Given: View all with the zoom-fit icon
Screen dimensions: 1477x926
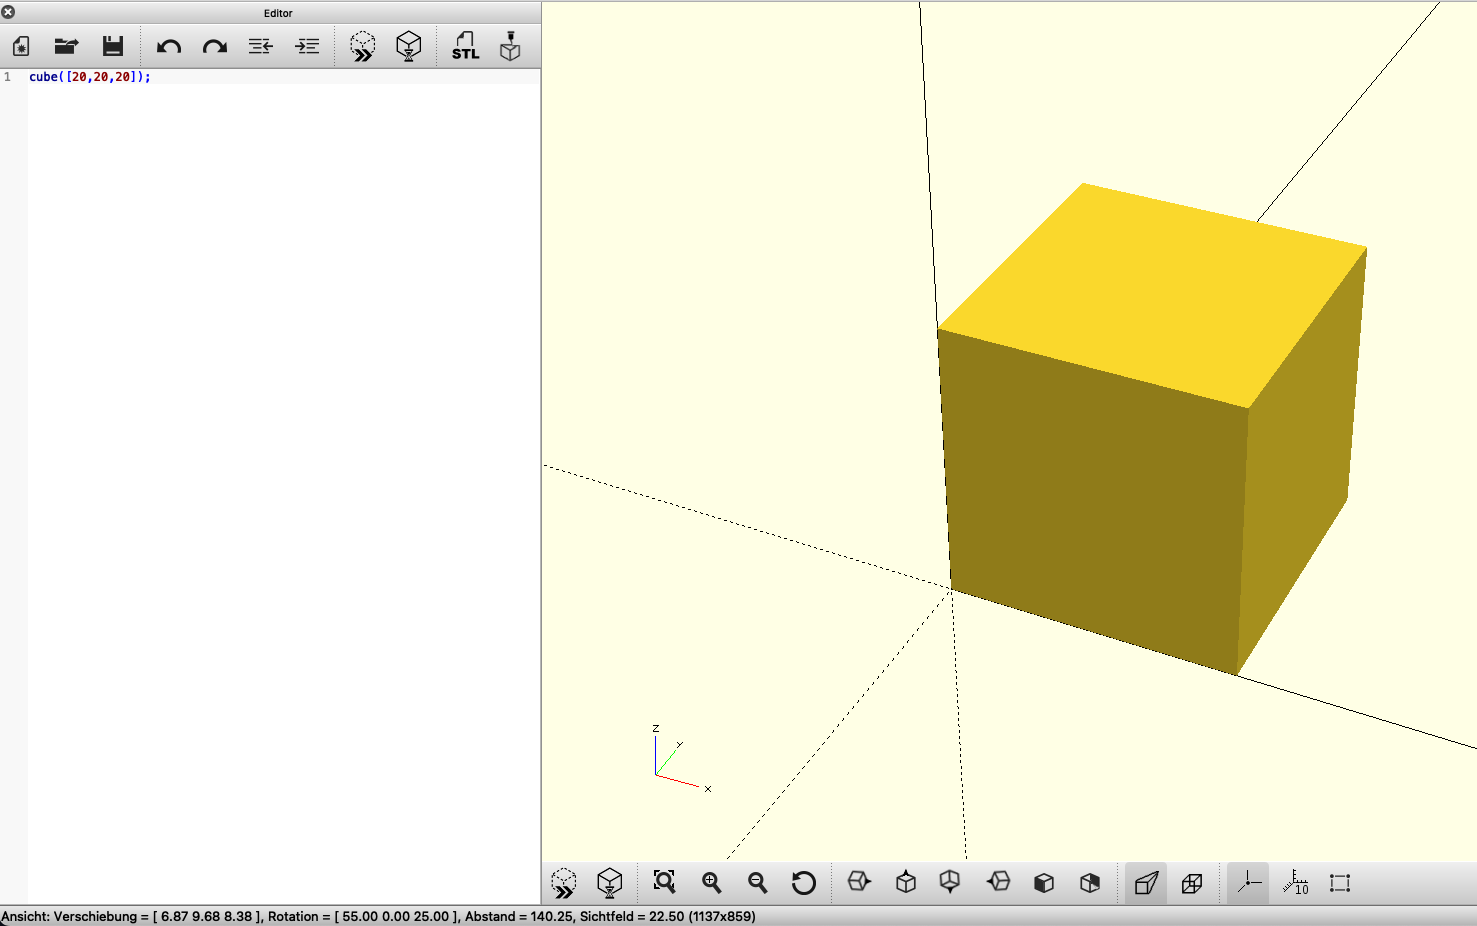Looking at the screenshot, I should [665, 882].
